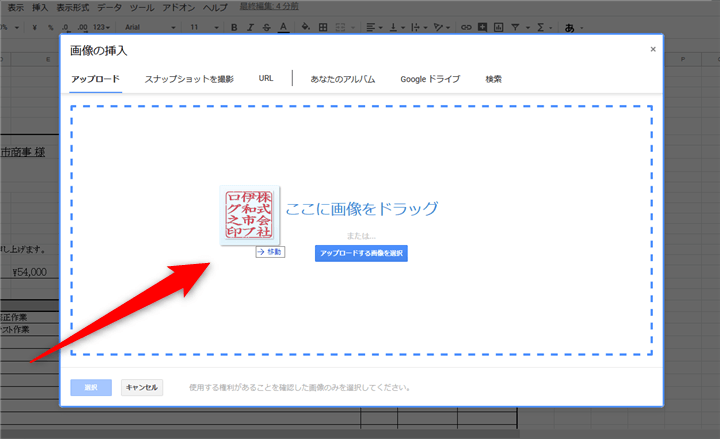Click the キャンセル button
Viewport: 720px width, 439px height.
tap(142, 387)
